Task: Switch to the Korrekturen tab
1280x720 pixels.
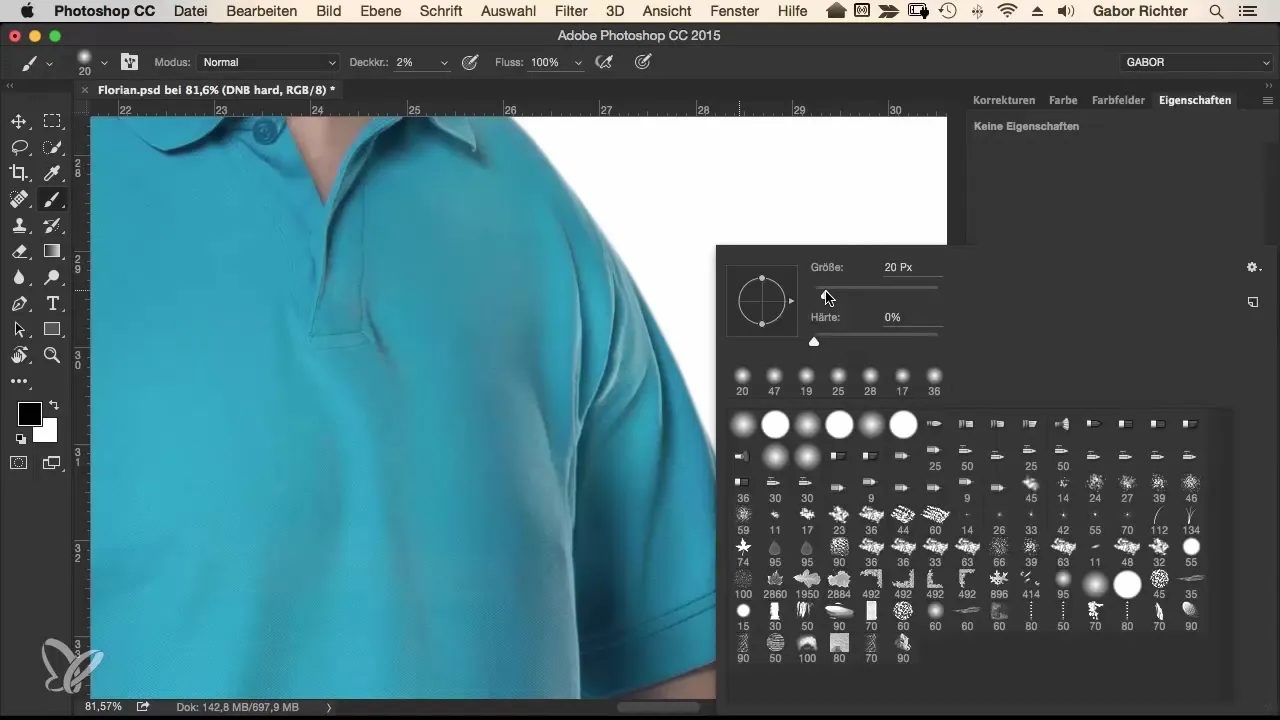Action: coord(1004,100)
